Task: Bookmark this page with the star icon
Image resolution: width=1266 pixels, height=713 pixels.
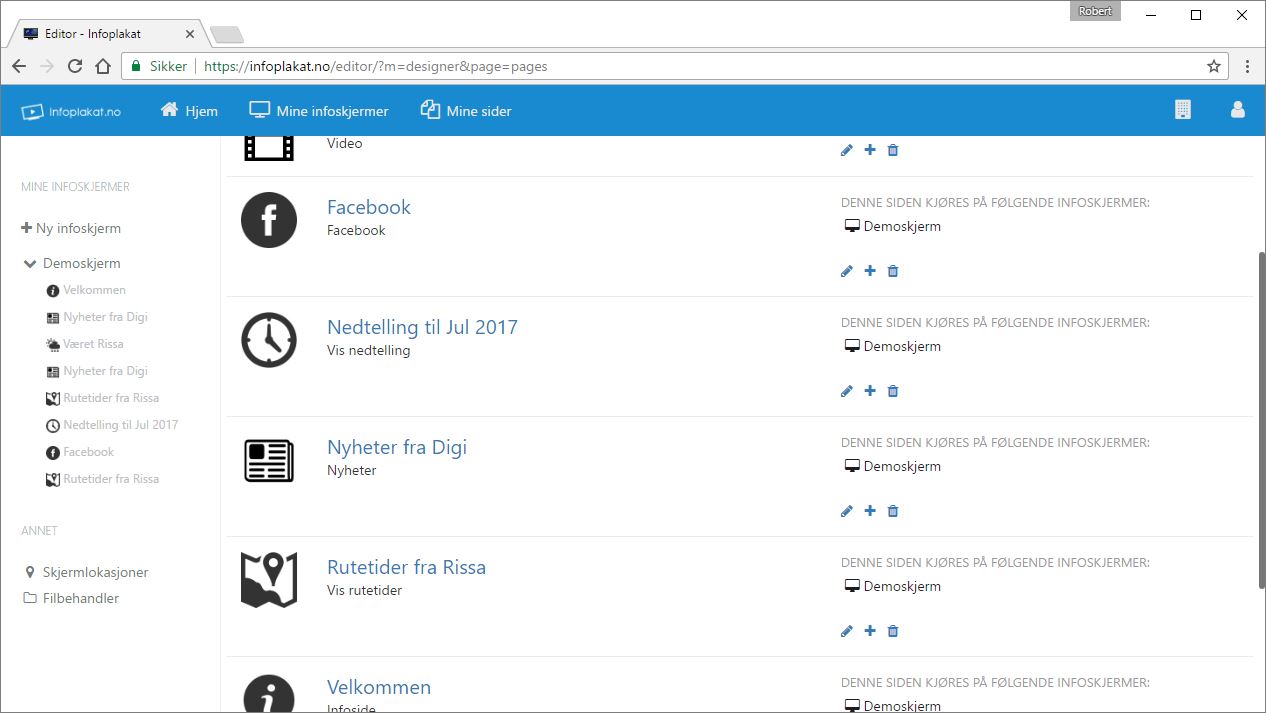Action: (1214, 67)
